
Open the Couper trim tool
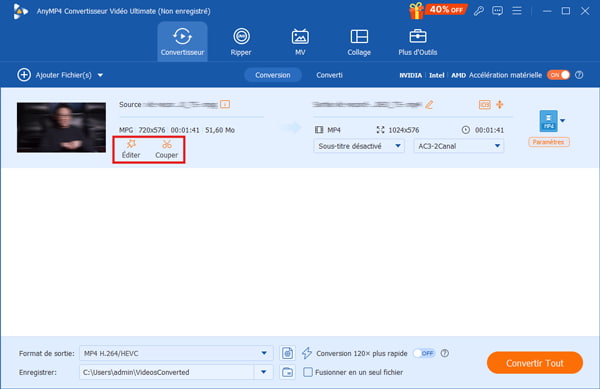pyautogui.click(x=166, y=149)
